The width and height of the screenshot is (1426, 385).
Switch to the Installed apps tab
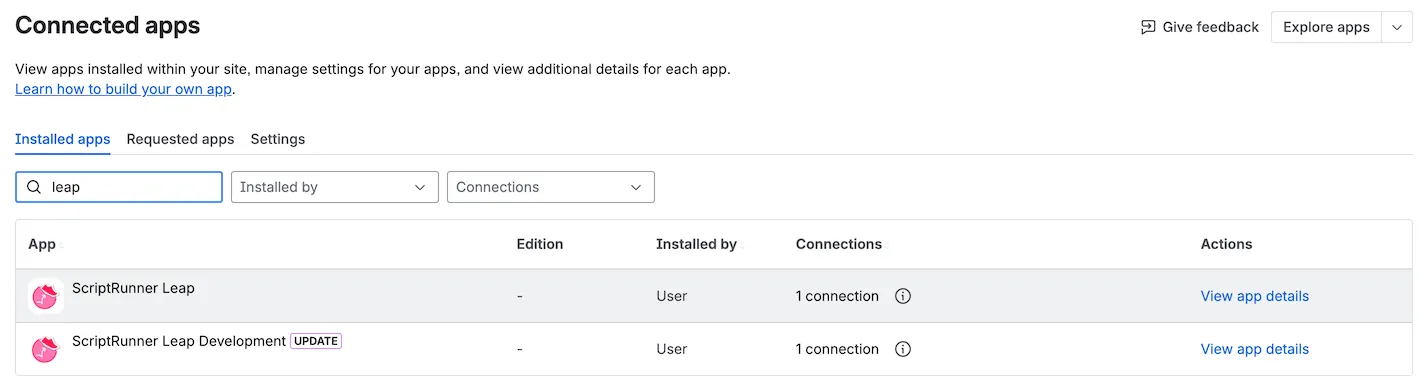[63, 139]
